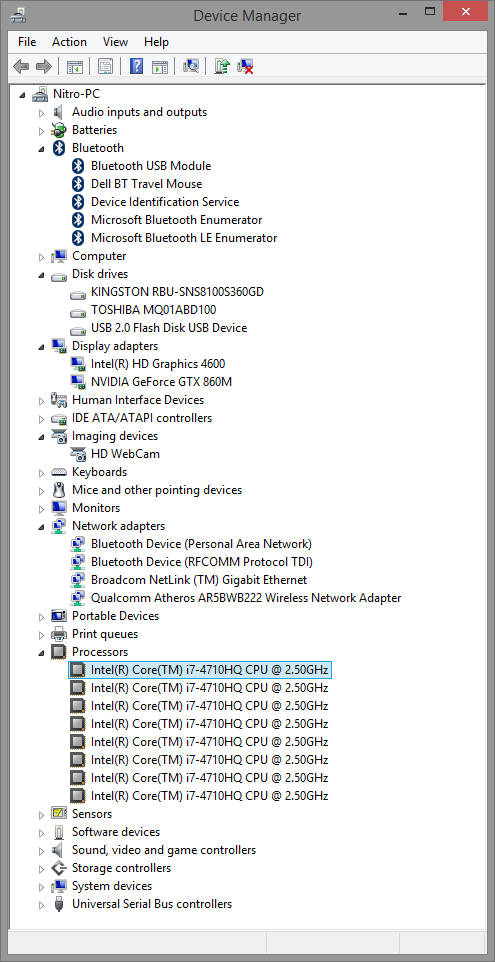Click Scan for hardware changes toolbar icon
Screen dimensions: 495x962
click(x=191, y=66)
